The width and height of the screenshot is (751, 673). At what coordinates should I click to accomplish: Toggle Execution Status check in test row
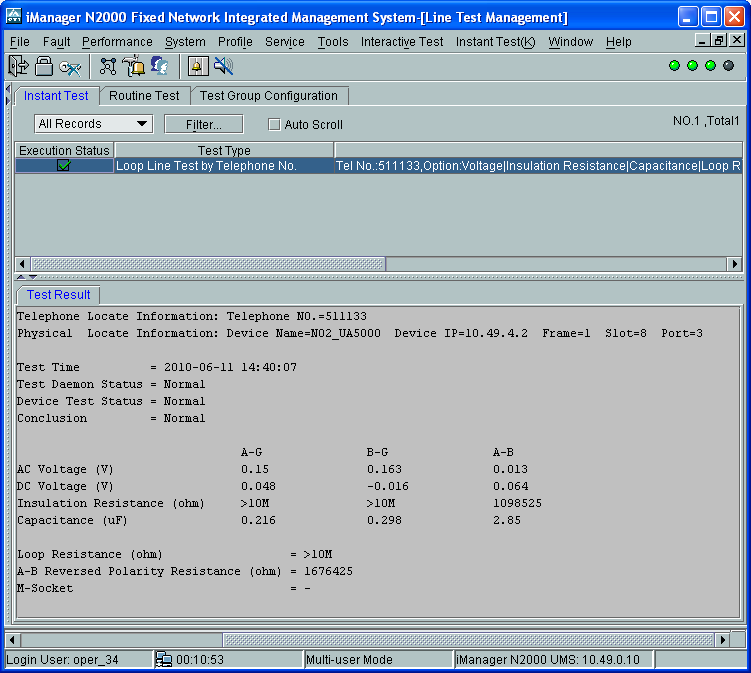tap(64, 166)
